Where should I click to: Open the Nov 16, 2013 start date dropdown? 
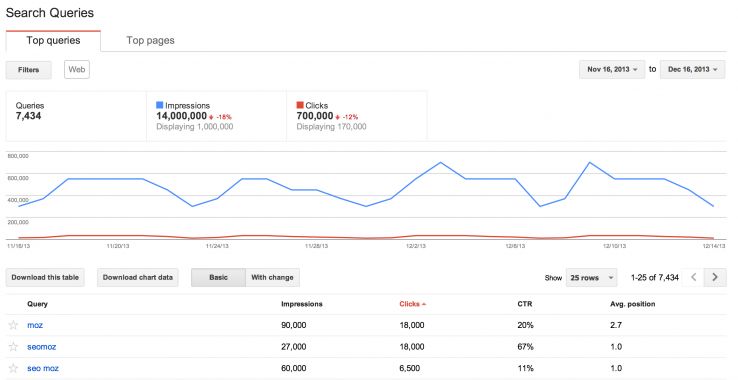pyautogui.click(x=612, y=70)
